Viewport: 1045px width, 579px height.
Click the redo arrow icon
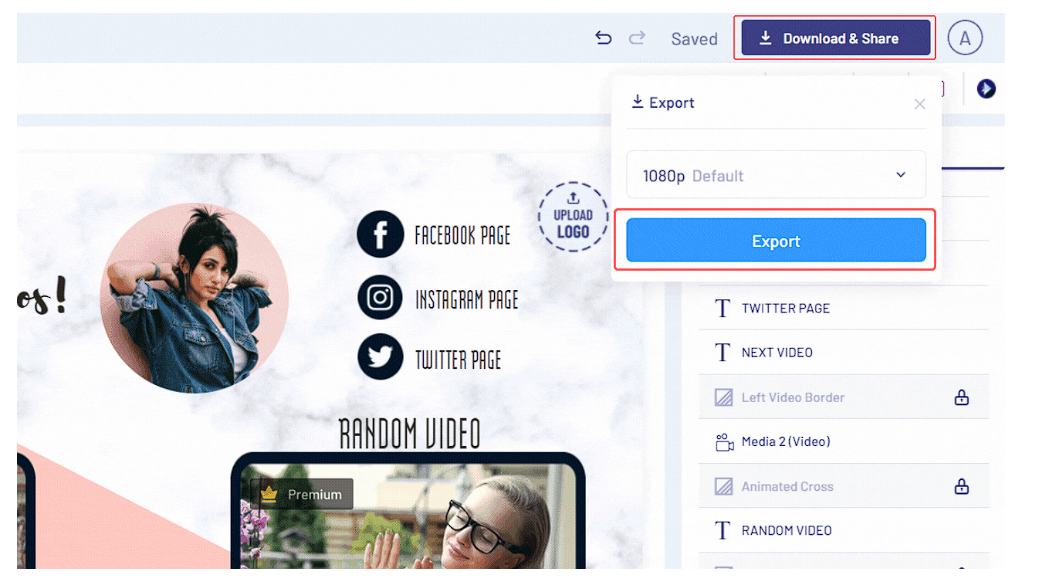tap(637, 37)
